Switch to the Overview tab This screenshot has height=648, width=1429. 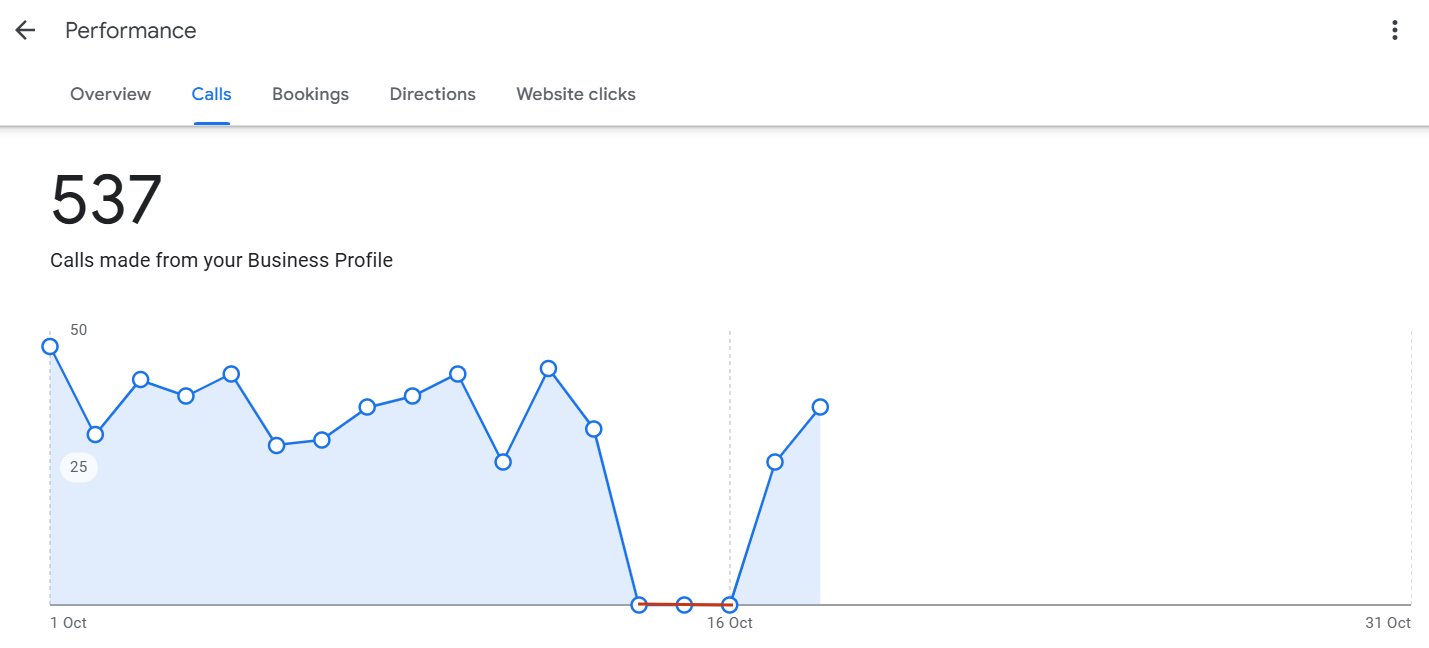click(x=110, y=94)
